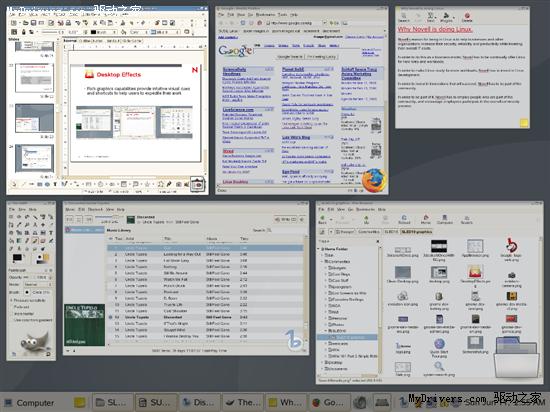Open the Tools menu in Firefox
550x412 pixels.
pyautogui.click(x=282, y=15)
